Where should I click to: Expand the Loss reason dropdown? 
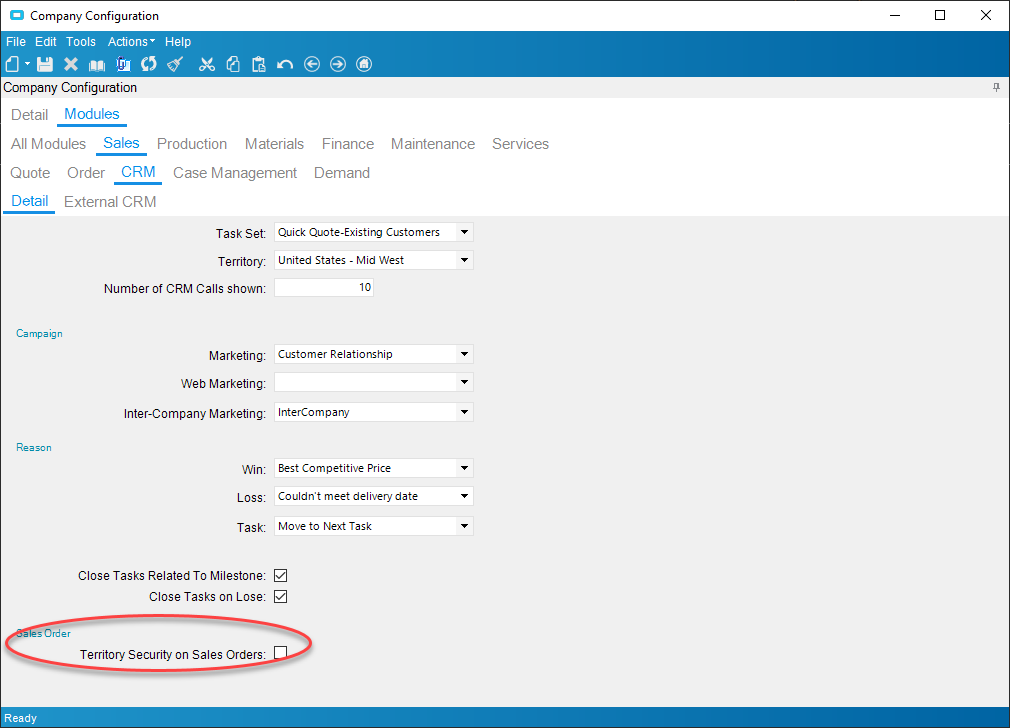click(464, 496)
